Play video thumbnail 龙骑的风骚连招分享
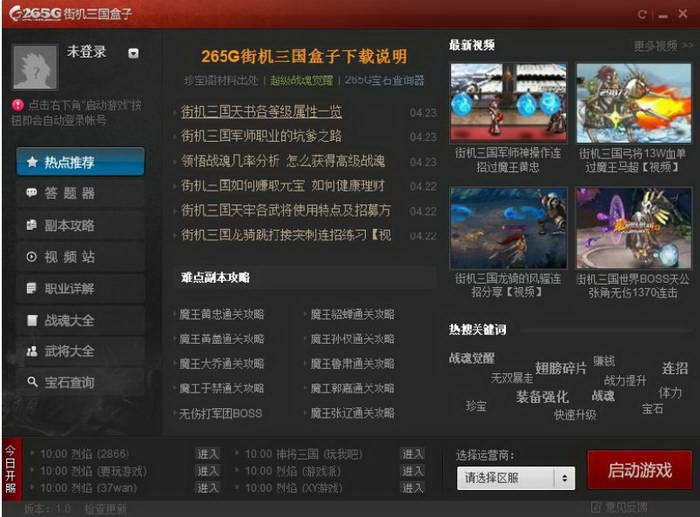Viewport: 700px width, 517px height. click(x=508, y=228)
